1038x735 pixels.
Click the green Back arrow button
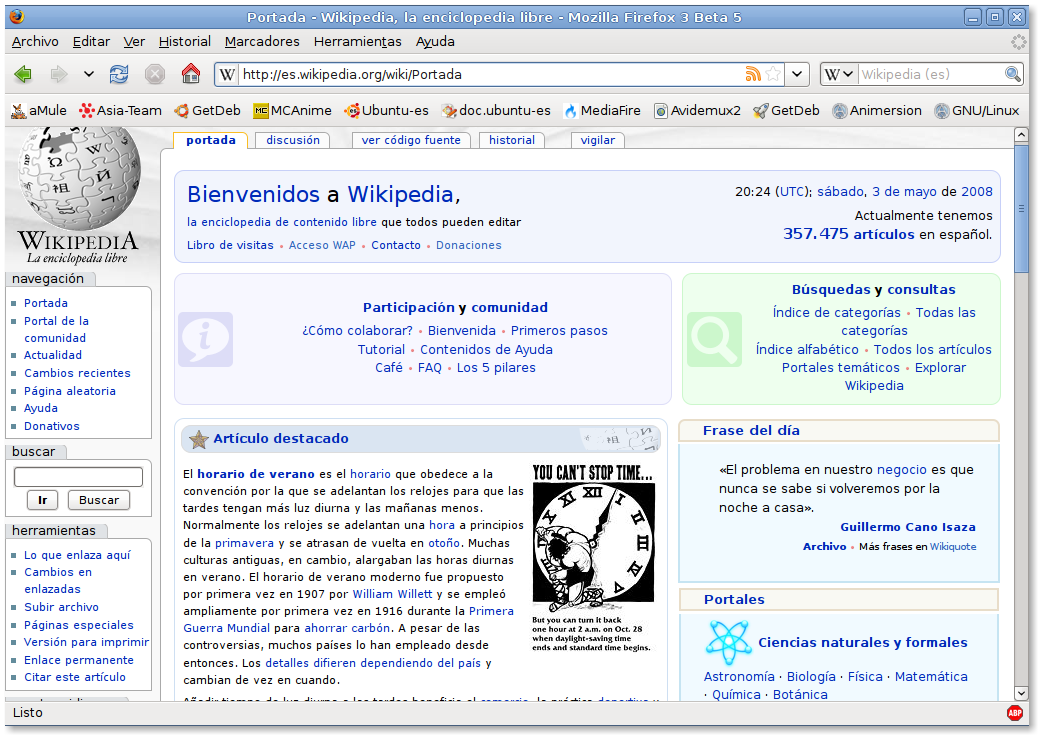22,74
